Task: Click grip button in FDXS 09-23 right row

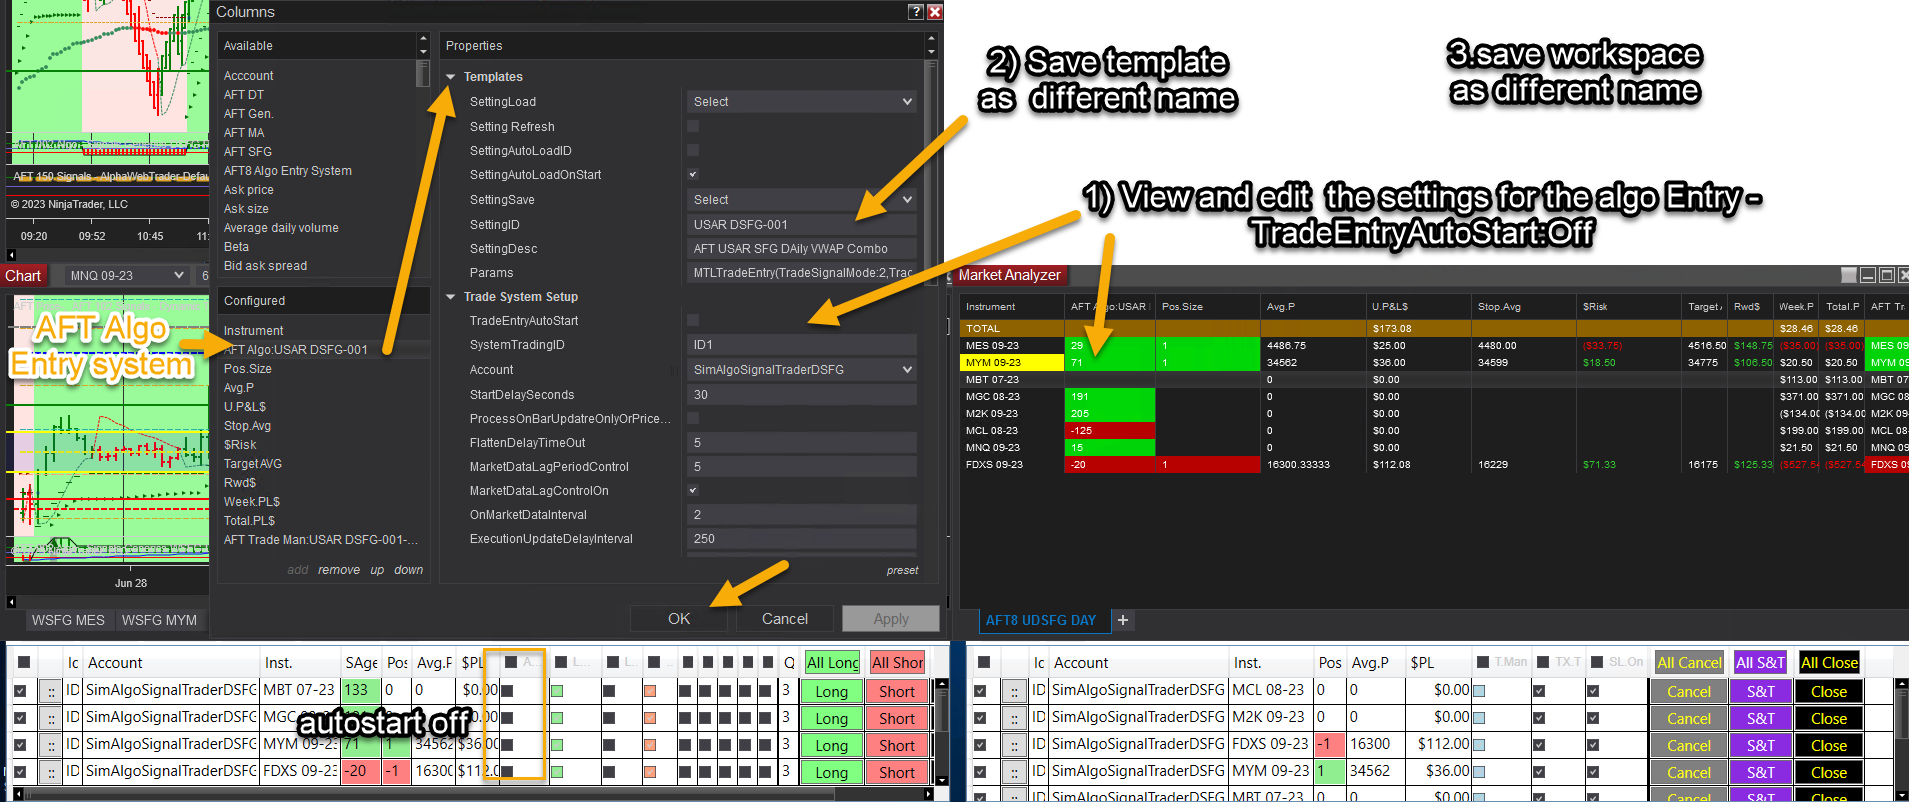Action: (x=1014, y=745)
